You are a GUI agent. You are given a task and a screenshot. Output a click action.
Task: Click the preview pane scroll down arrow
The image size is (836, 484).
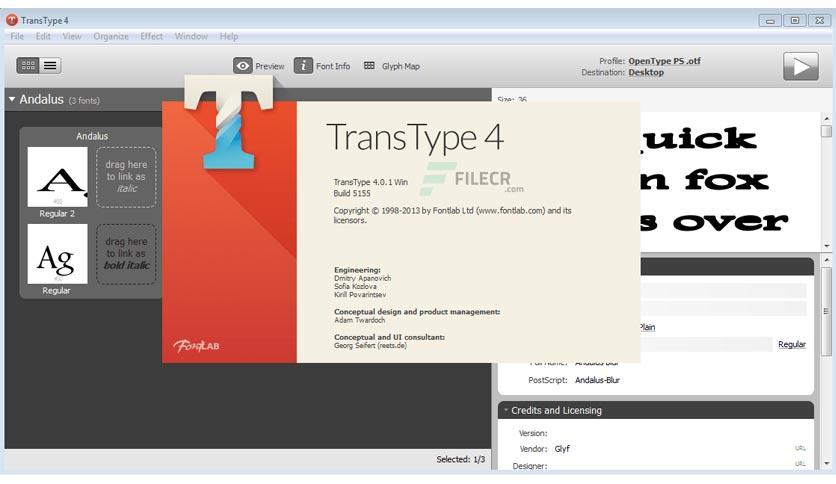click(x=826, y=246)
